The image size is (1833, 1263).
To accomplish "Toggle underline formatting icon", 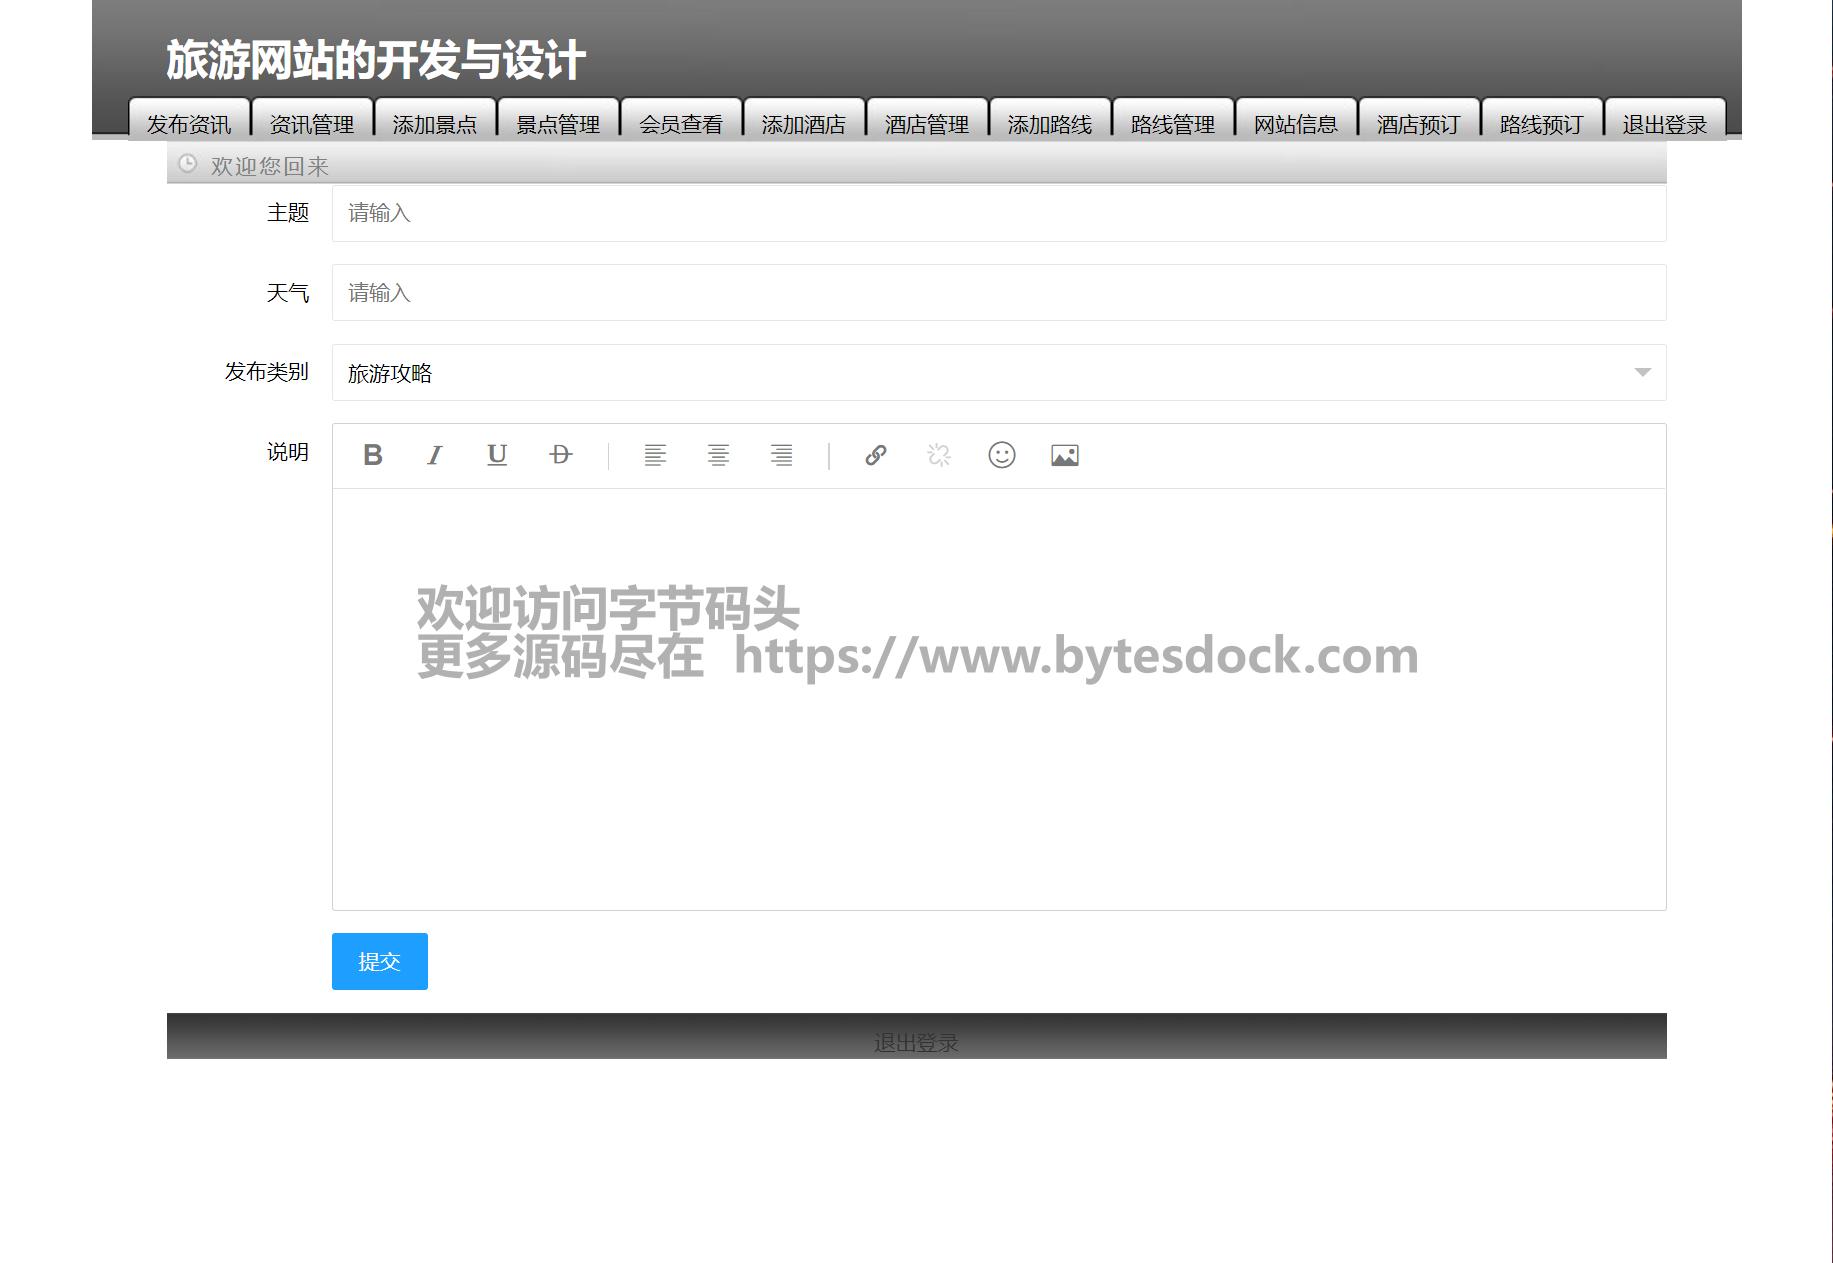I will (497, 456).
